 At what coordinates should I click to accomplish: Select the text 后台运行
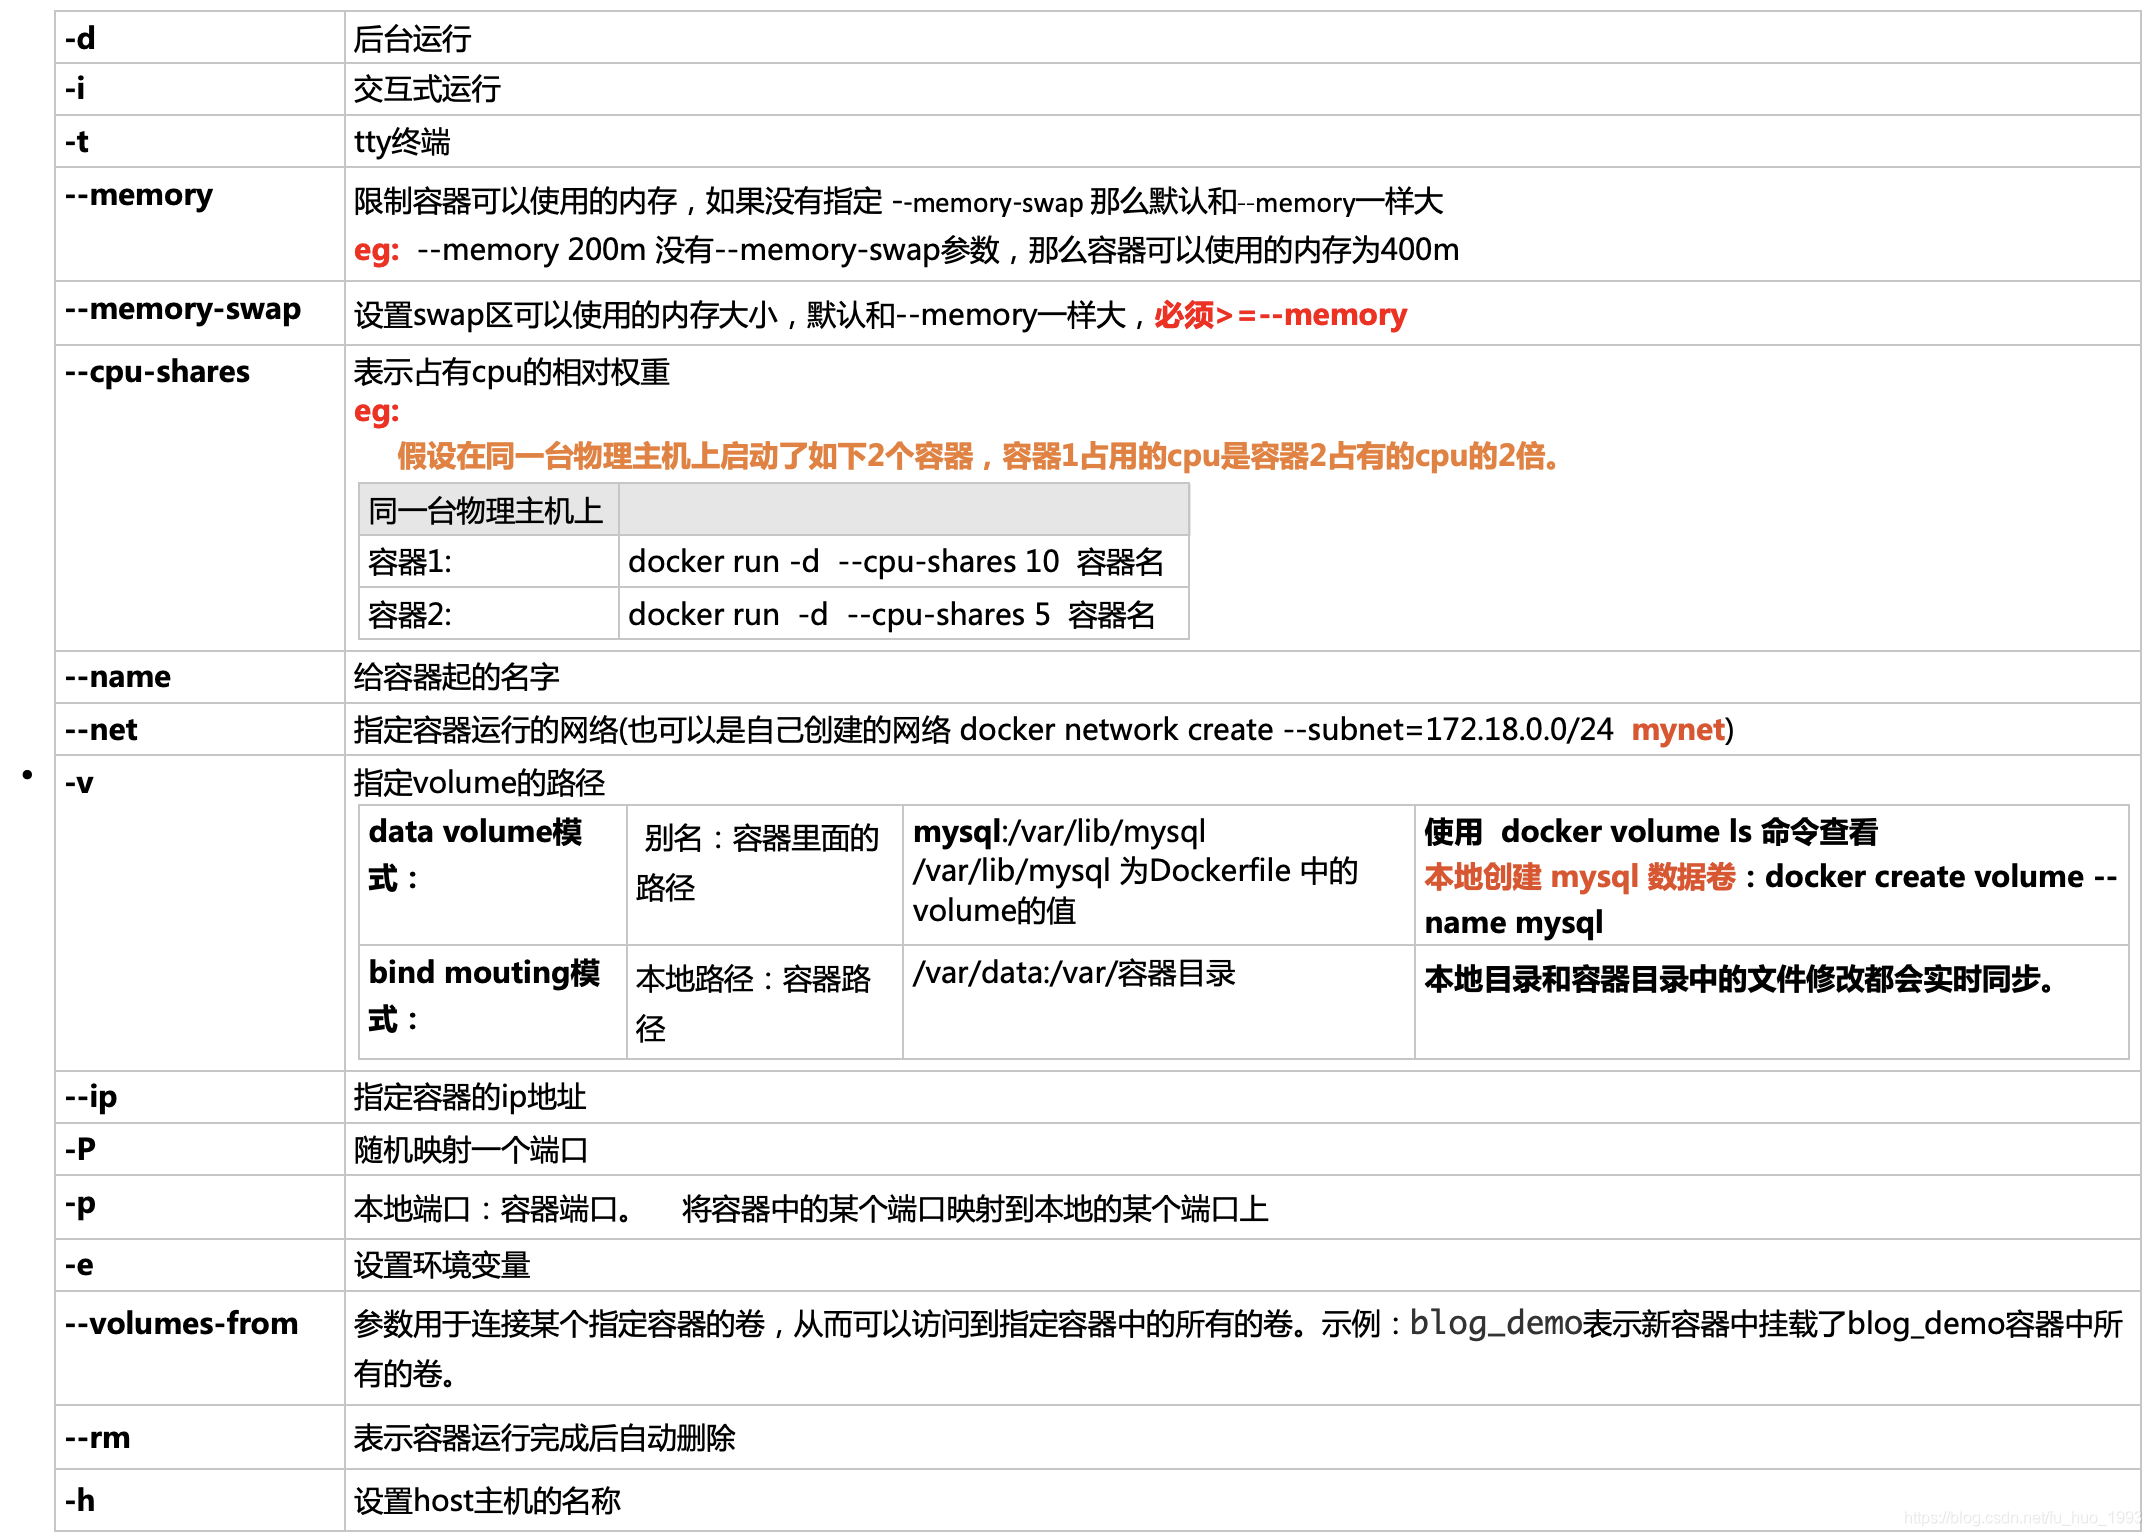click(413, 39)
